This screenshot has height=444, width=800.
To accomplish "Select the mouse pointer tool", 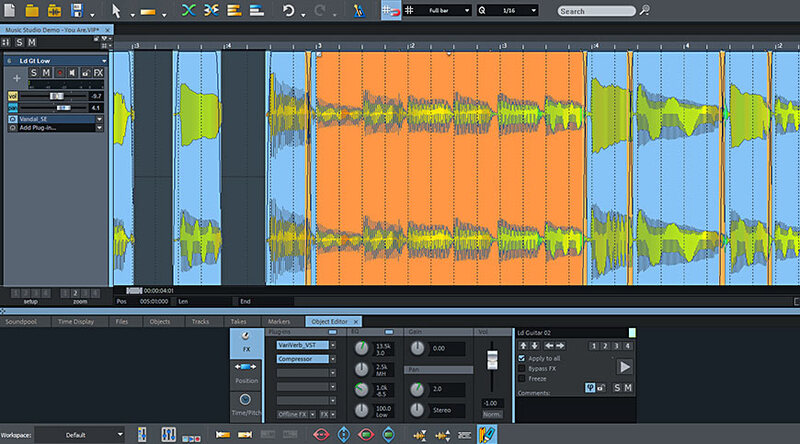I will [116, 11].
